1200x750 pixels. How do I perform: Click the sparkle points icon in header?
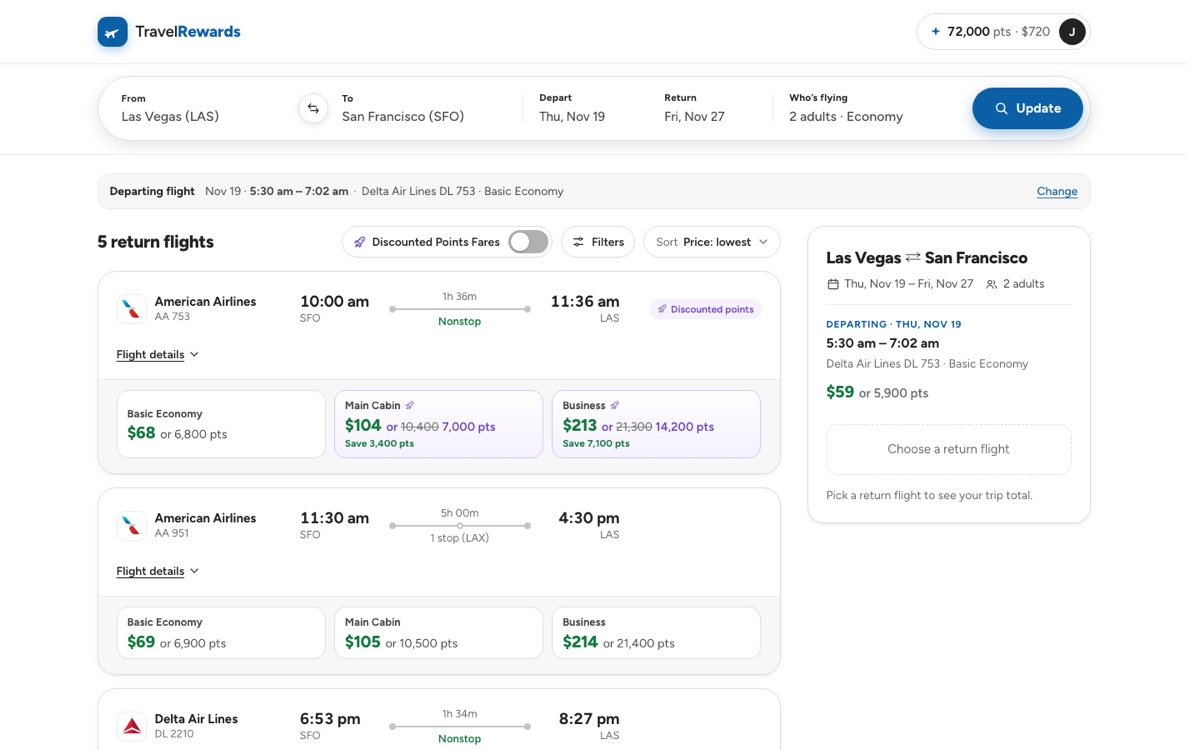(936, 32)
